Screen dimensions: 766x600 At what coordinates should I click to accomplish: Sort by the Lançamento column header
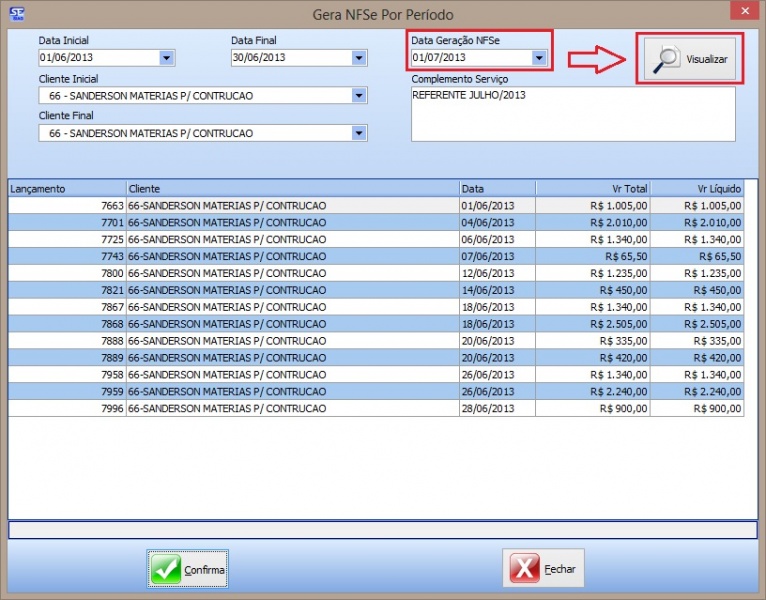(66, 188)
